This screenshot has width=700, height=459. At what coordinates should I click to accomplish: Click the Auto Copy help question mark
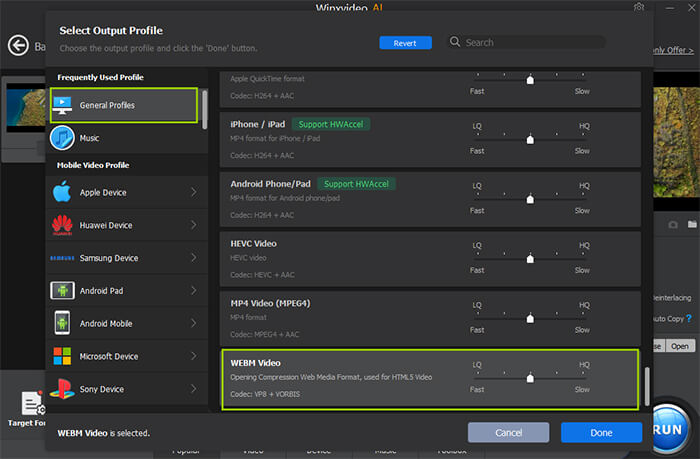click(689, 318)
